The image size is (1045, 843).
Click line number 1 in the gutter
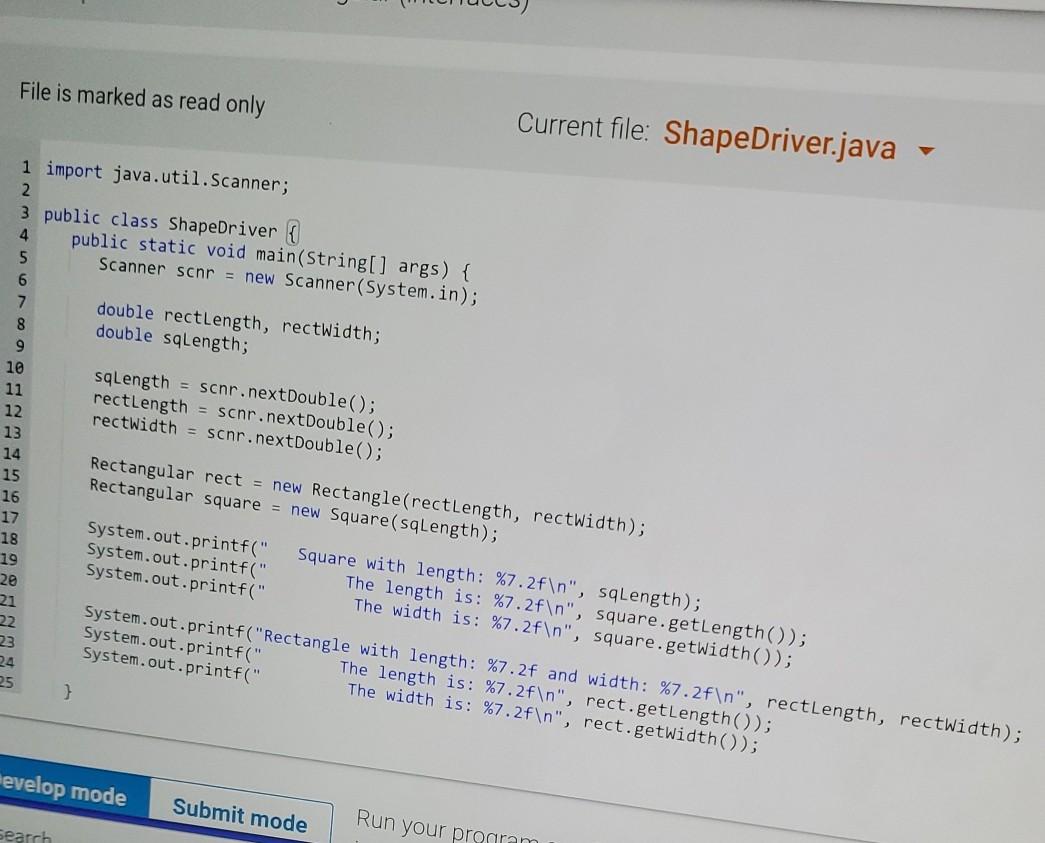(26, 166)
